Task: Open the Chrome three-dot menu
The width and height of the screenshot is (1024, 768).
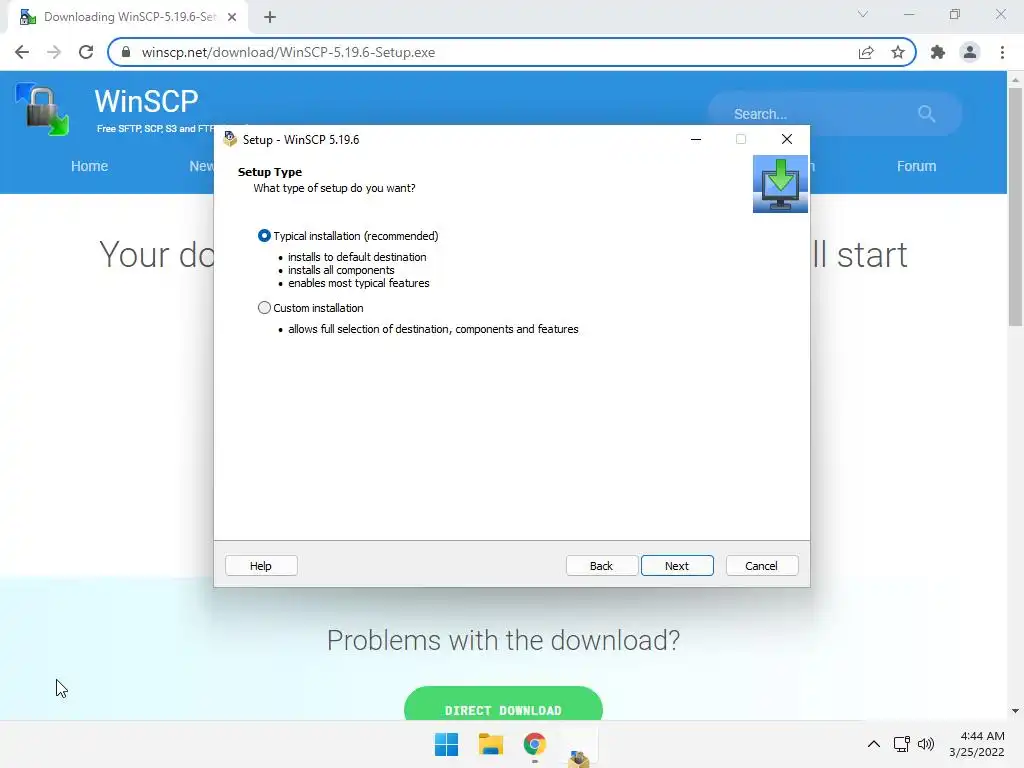Action: [1002, 52]
